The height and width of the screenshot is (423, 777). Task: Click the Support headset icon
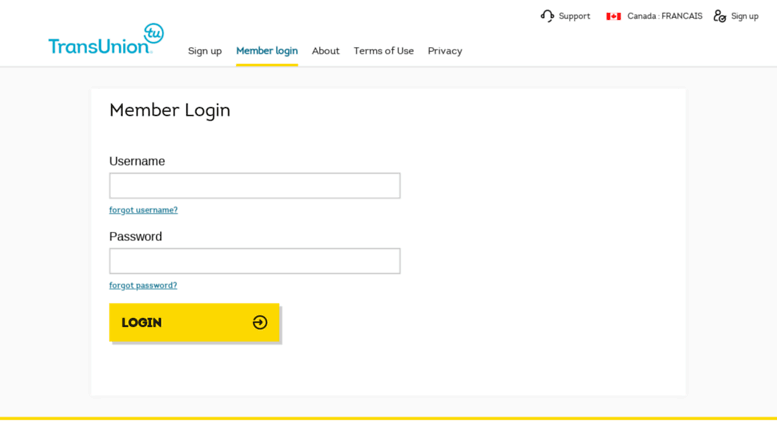pos(547,16)
